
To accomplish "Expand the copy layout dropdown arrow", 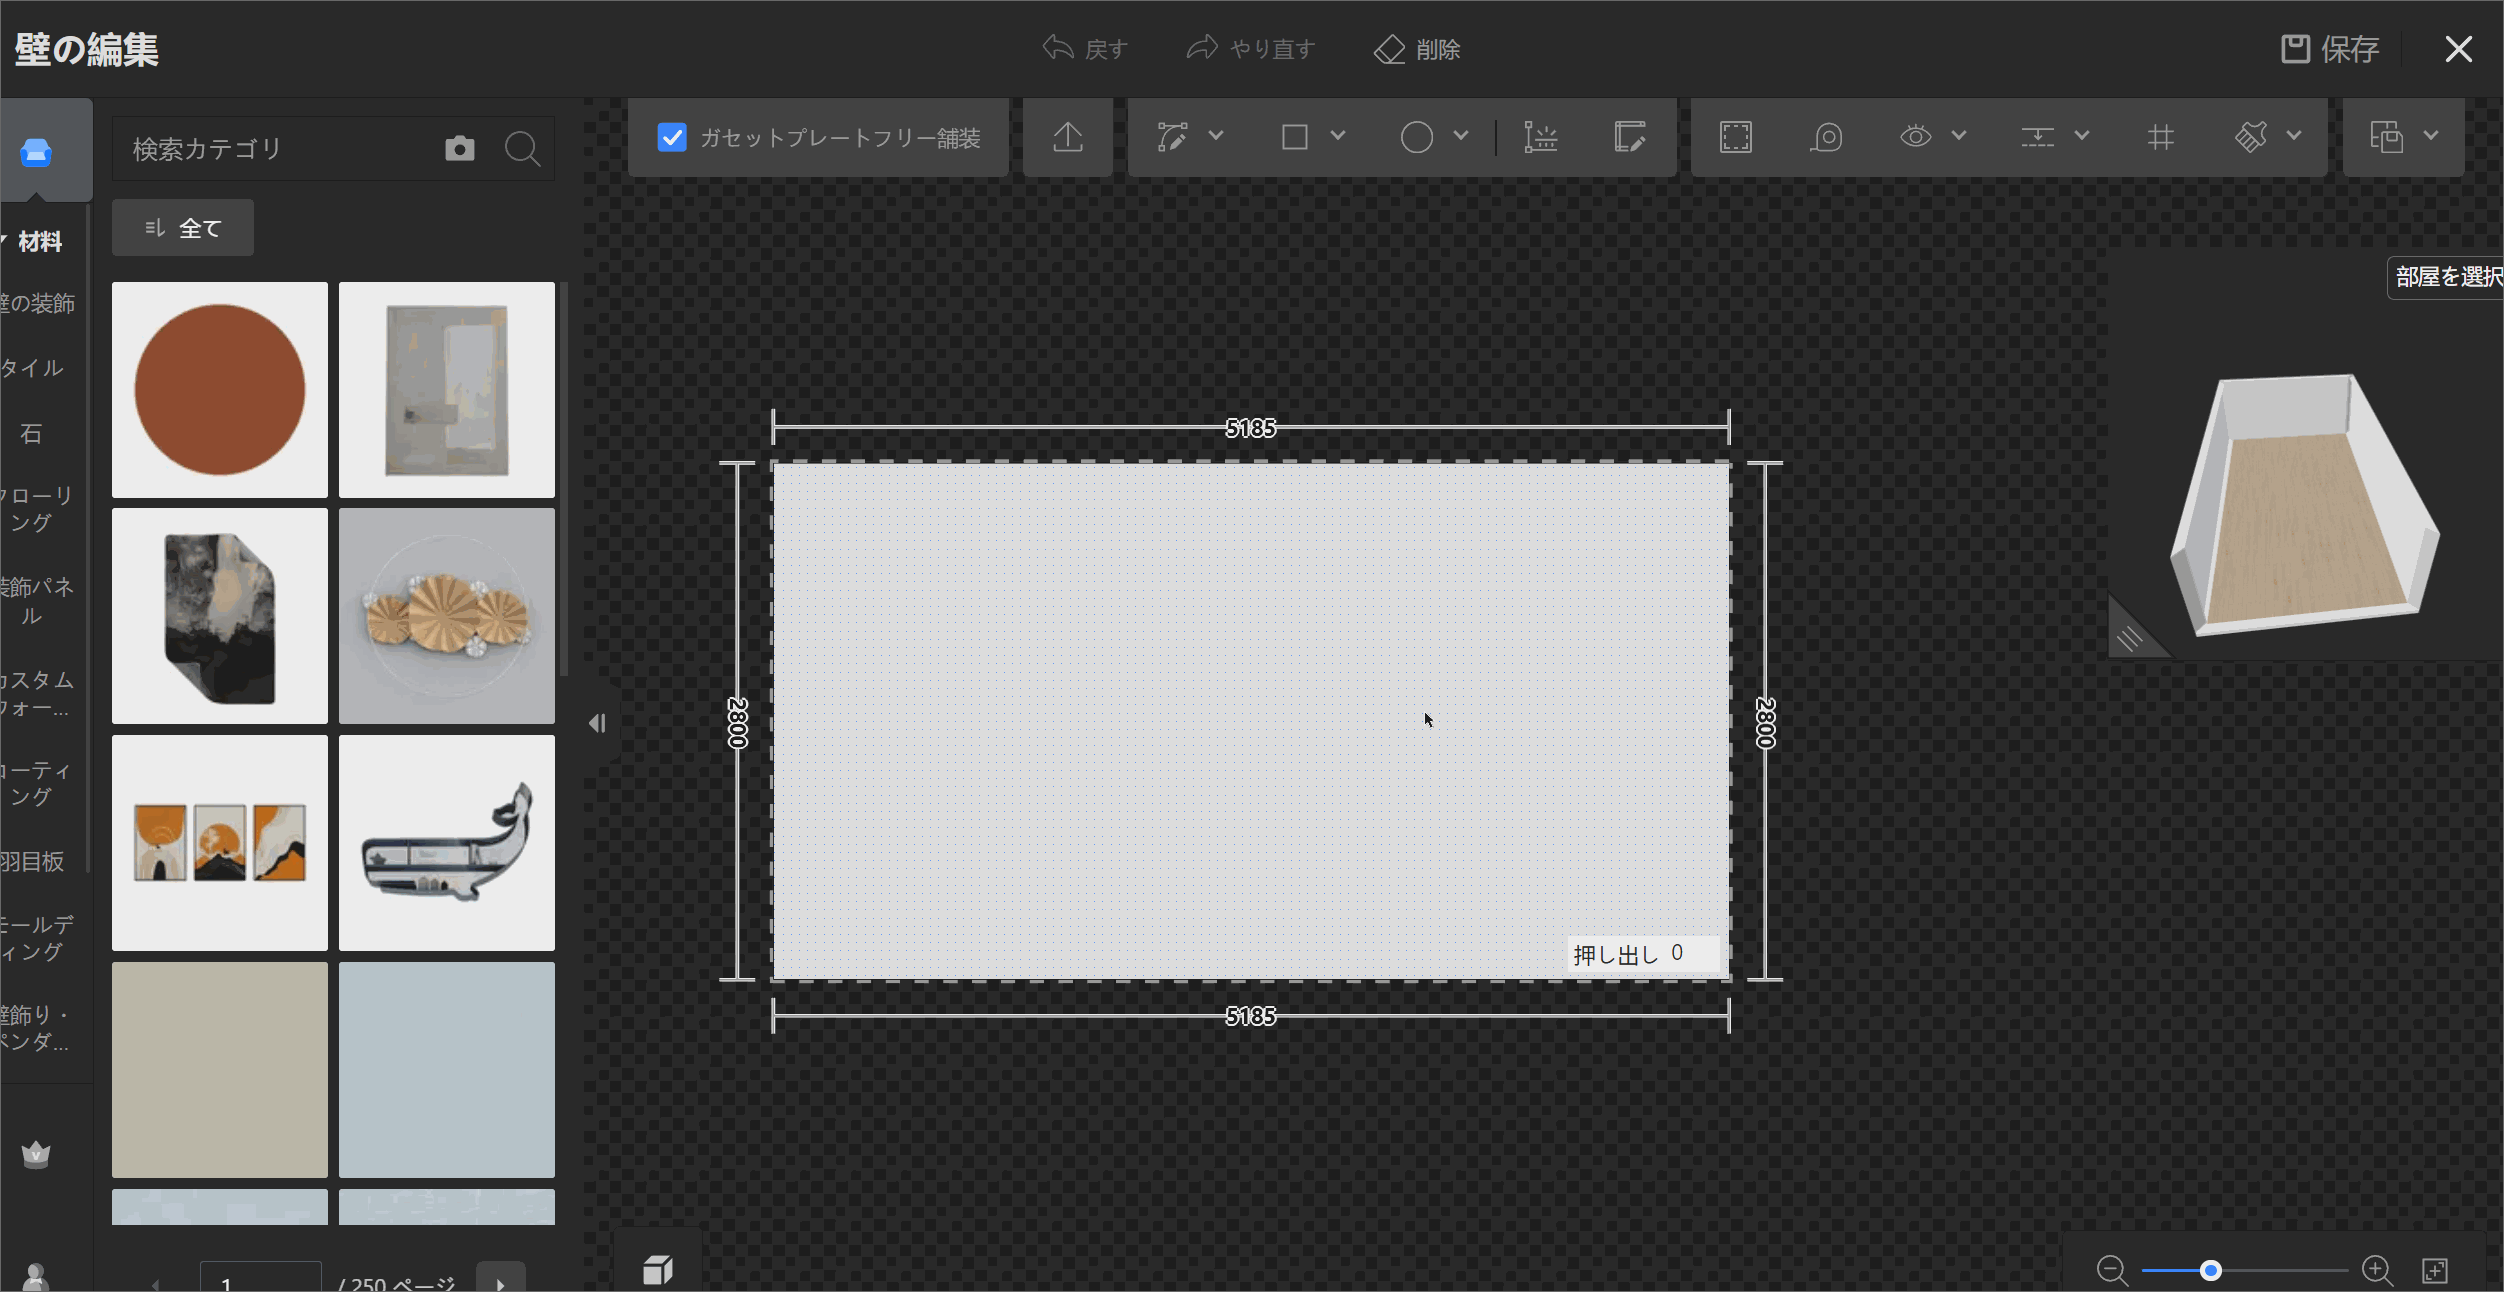I will click(2431, 135).
